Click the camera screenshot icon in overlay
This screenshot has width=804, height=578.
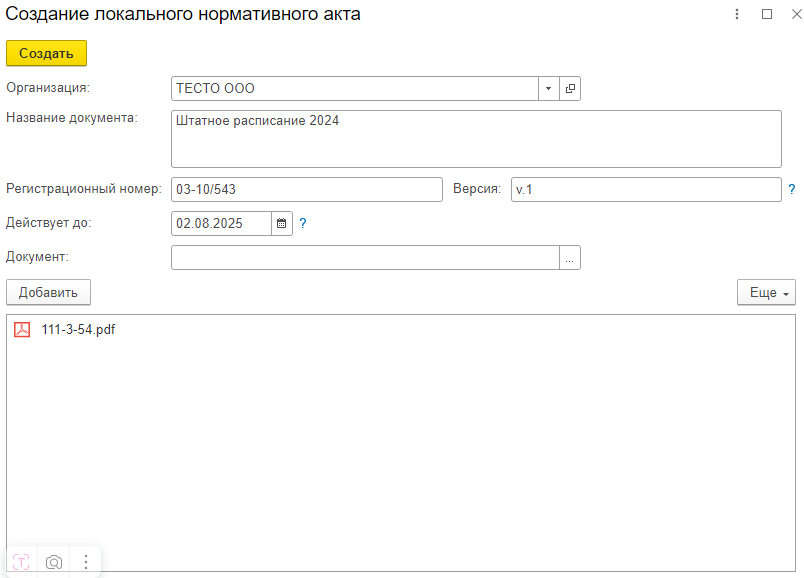(54, 562)
